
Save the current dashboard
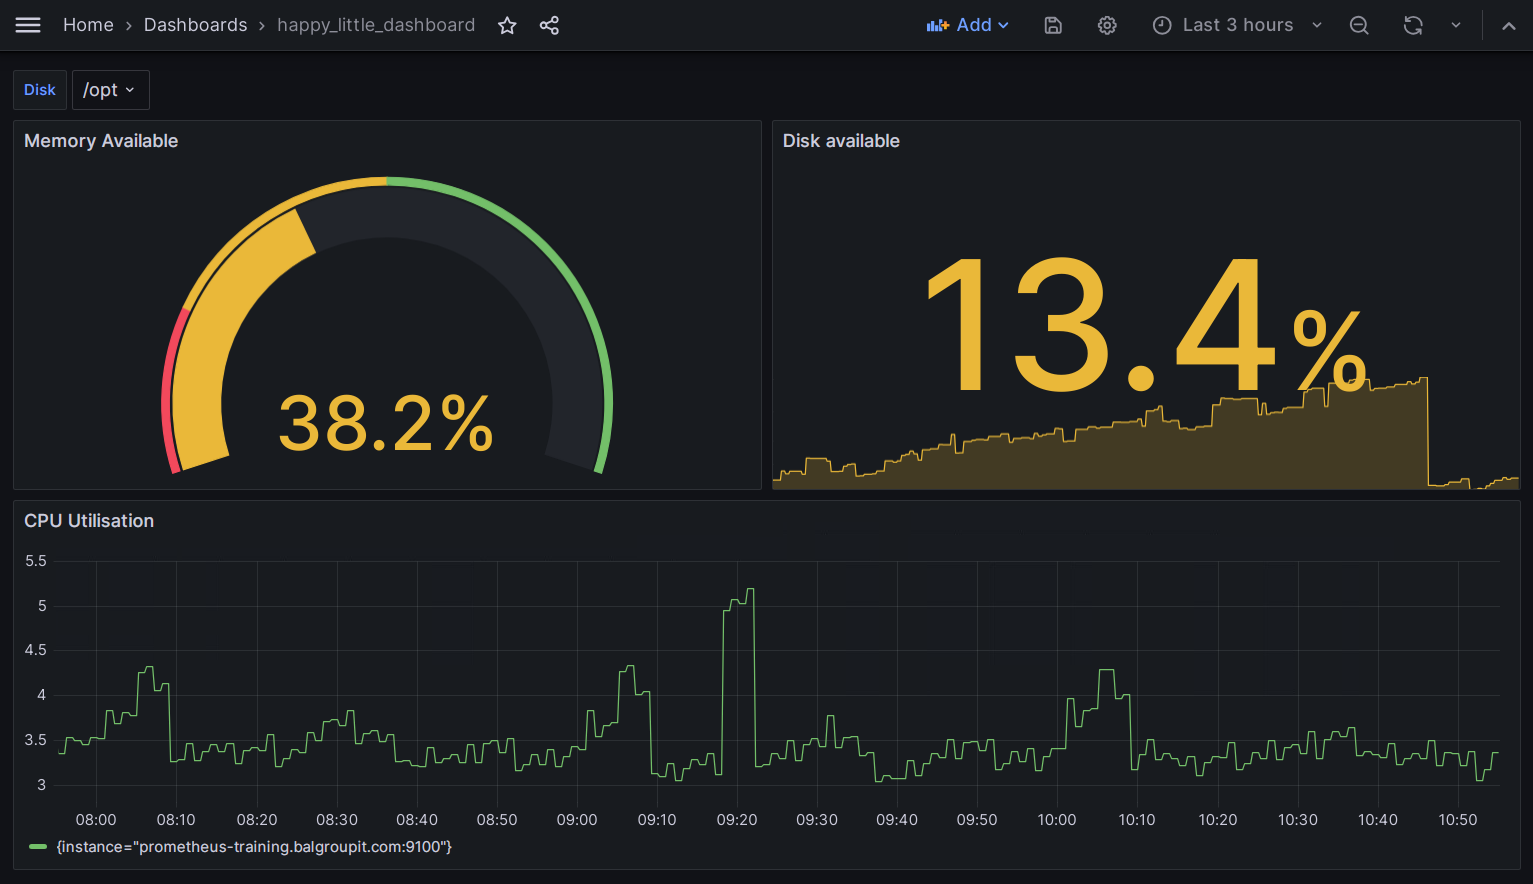tap(1052, 25)
